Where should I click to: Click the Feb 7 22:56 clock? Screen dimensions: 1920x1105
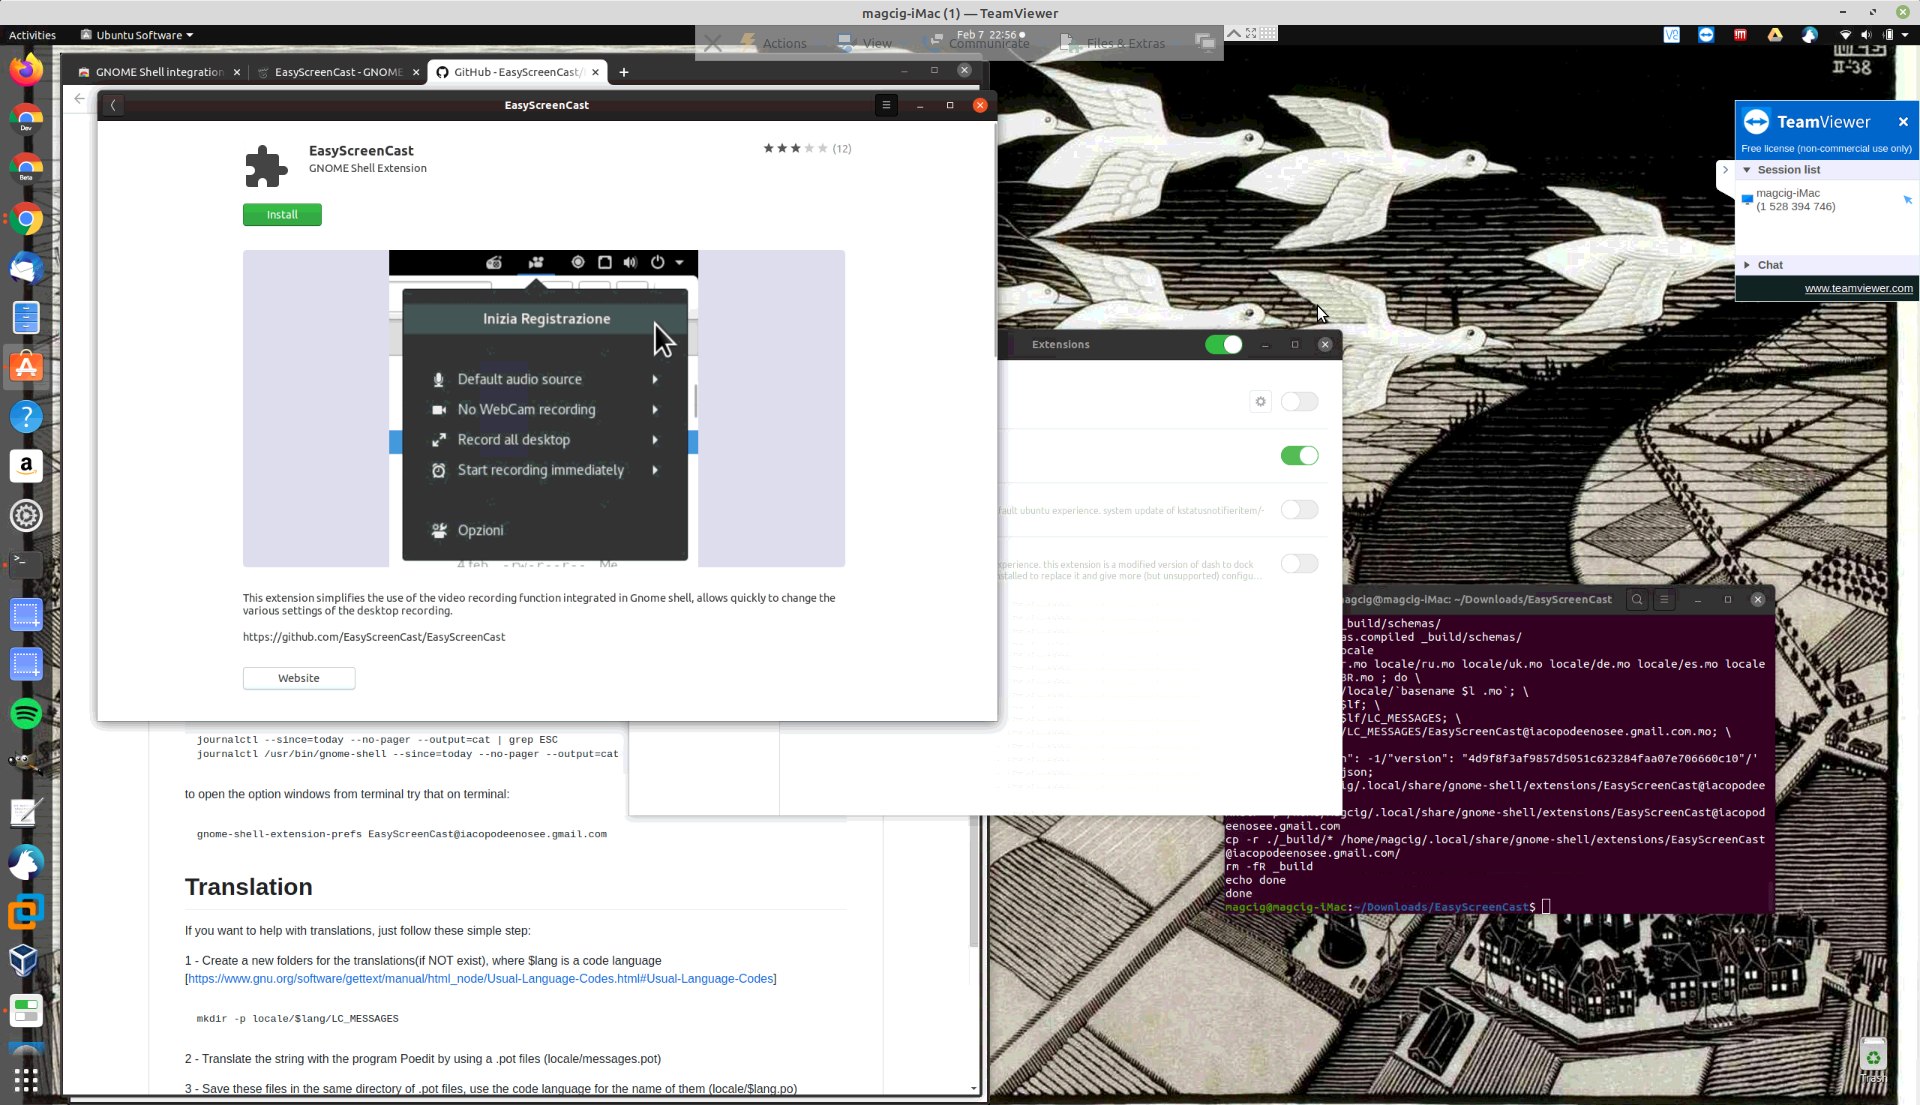986,34
